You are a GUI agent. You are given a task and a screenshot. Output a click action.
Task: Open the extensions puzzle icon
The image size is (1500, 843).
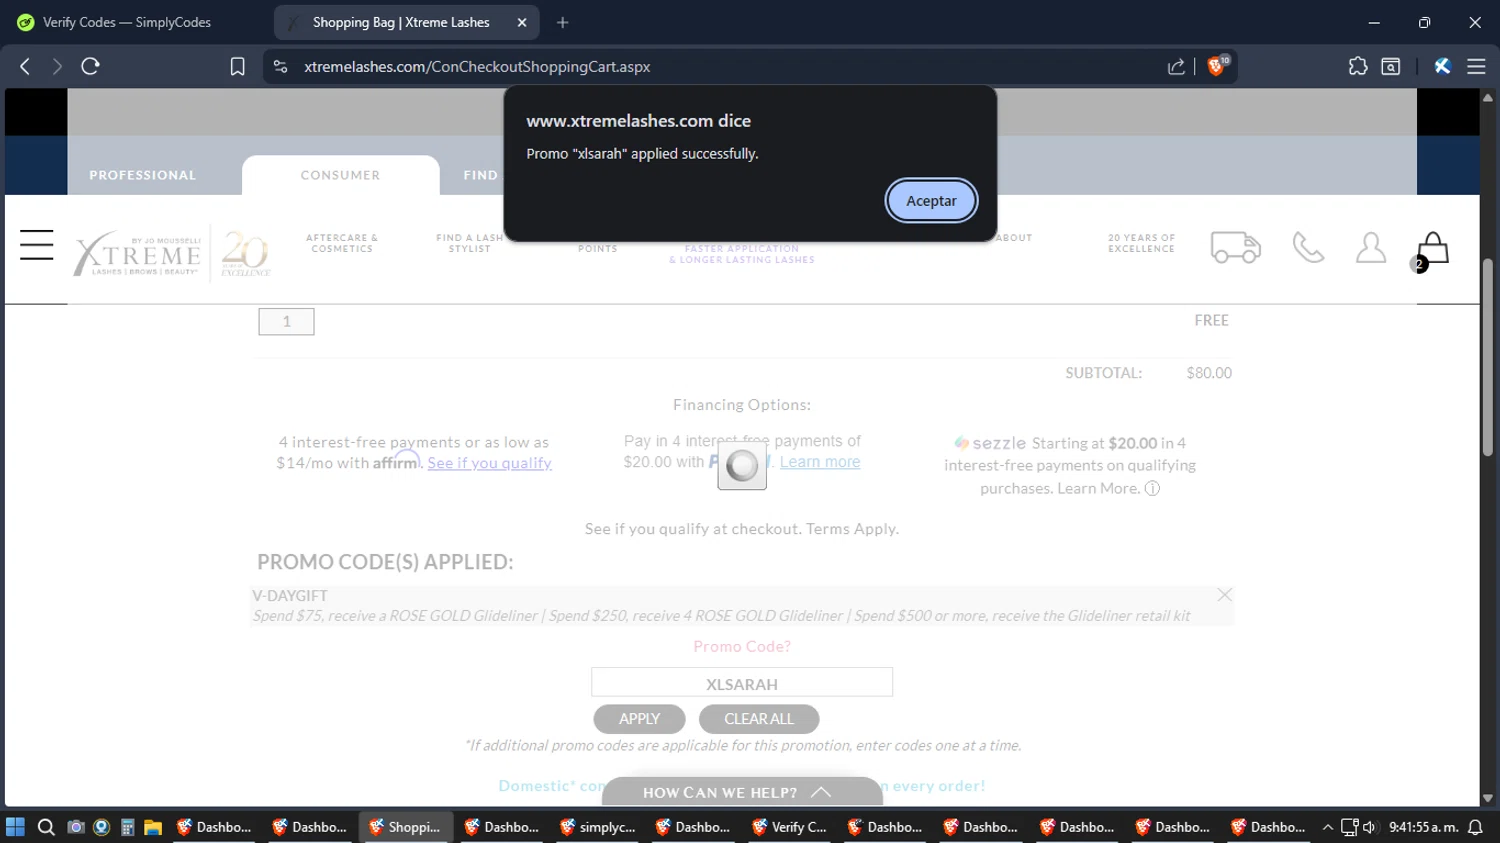1358,66
